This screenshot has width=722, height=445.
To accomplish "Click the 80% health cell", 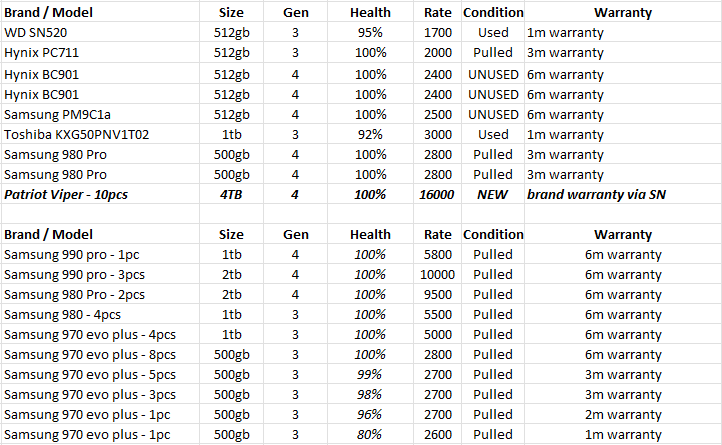I will (370, 434).
